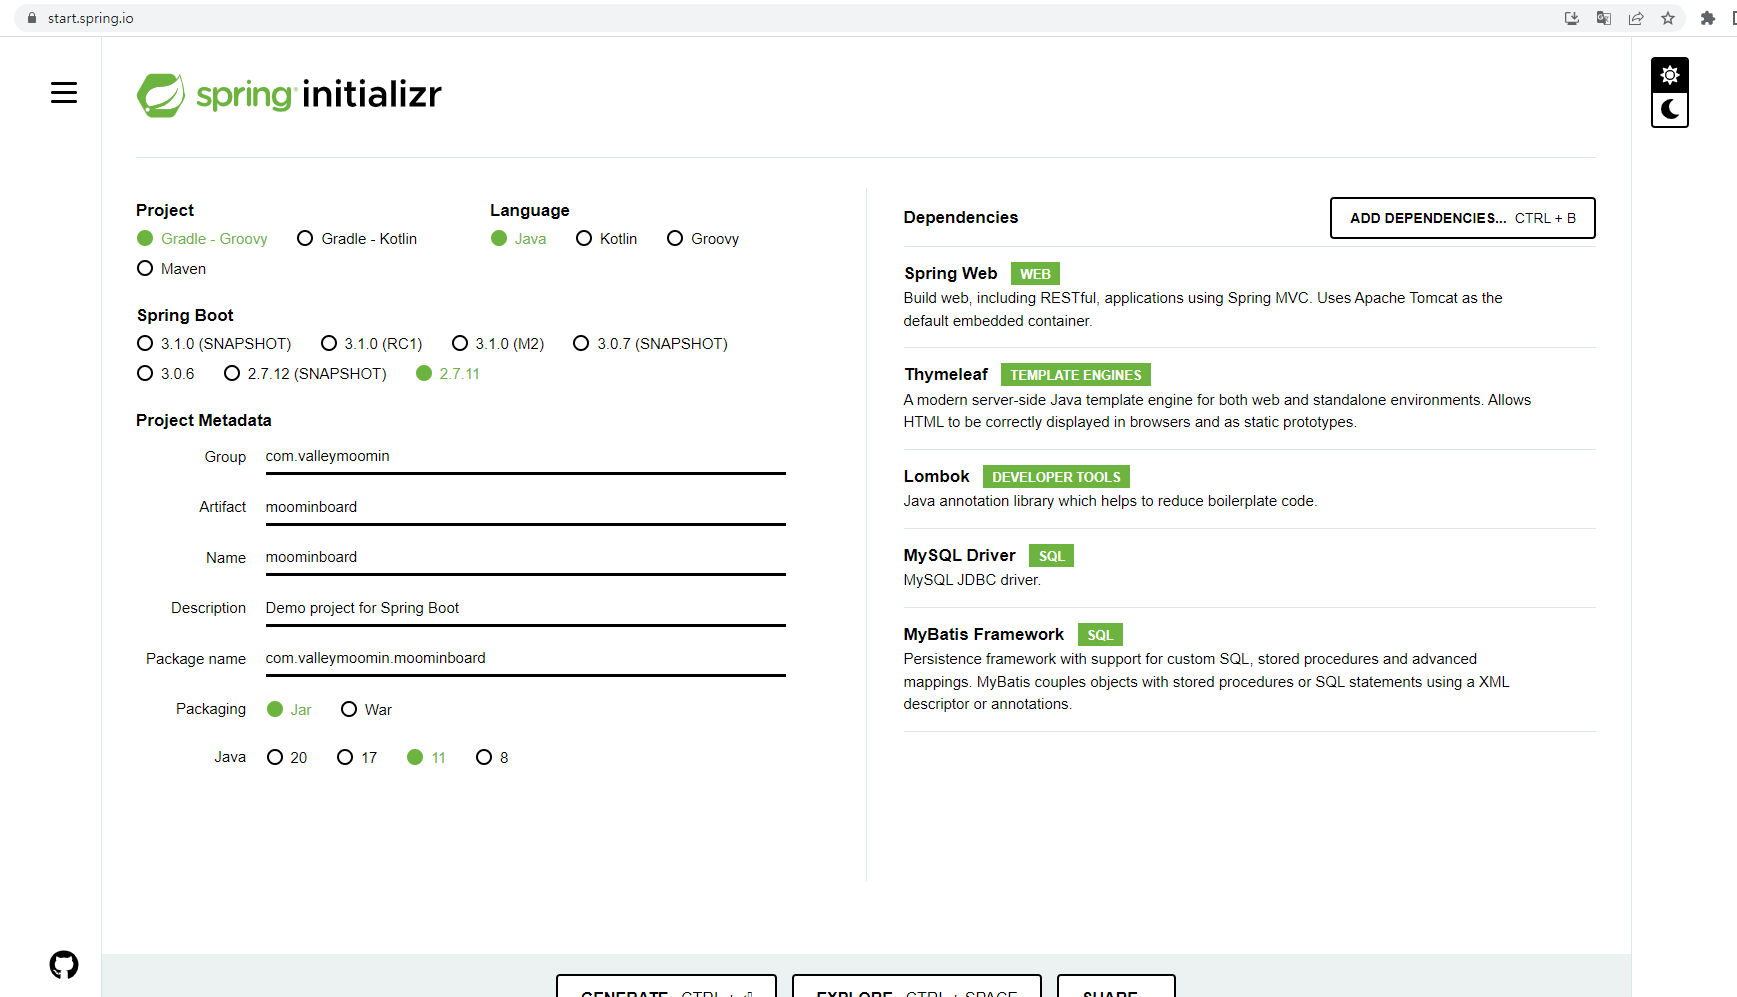
Task: Click the Description input field
Action: pyautogui.click(x=525, y=608)
